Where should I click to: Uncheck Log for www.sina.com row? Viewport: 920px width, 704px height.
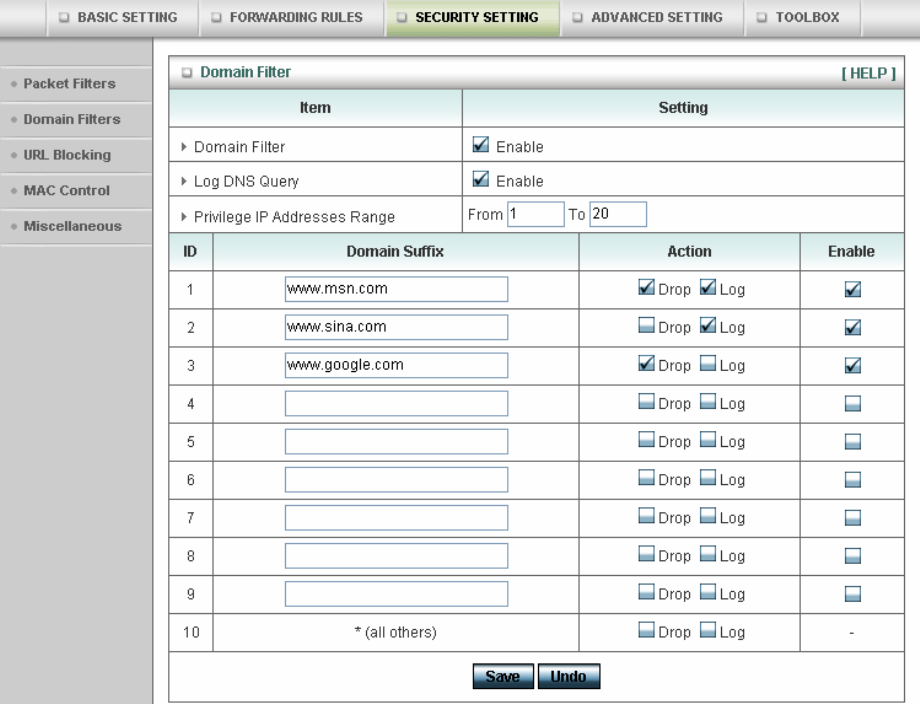pyautogui.click(x=708, y=325)
